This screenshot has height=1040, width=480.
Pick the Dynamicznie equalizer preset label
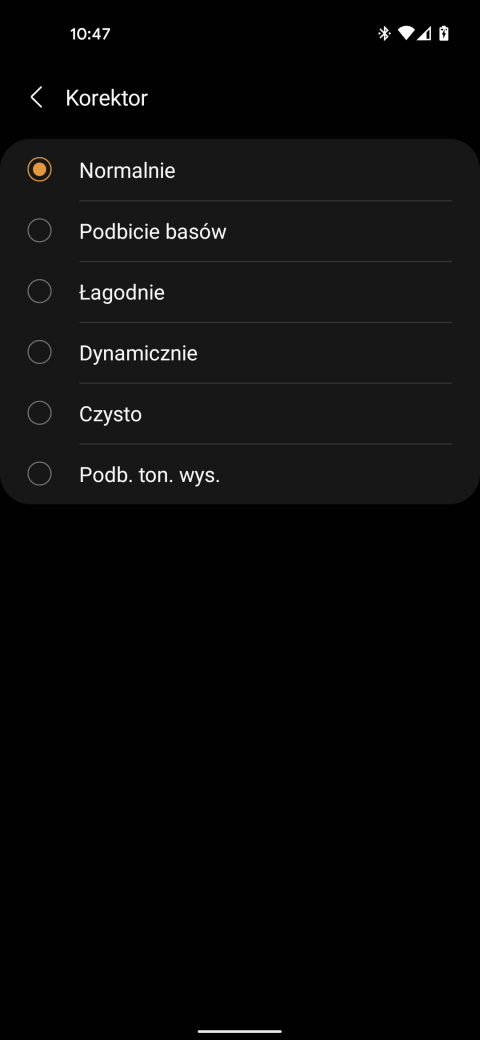point(138,354)
